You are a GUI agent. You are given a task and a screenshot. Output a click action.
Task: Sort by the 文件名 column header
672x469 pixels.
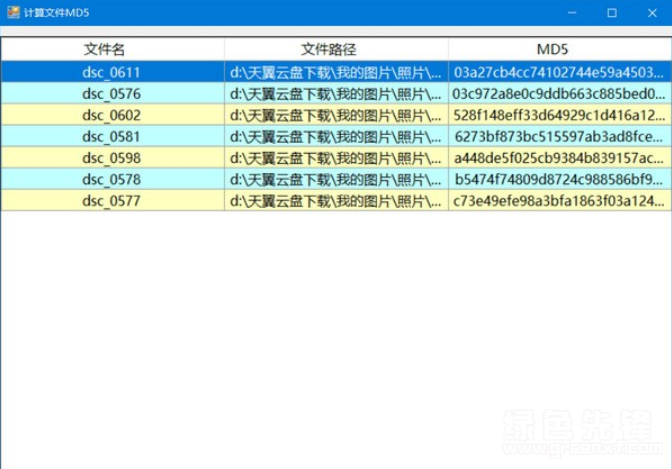[113, 49]
